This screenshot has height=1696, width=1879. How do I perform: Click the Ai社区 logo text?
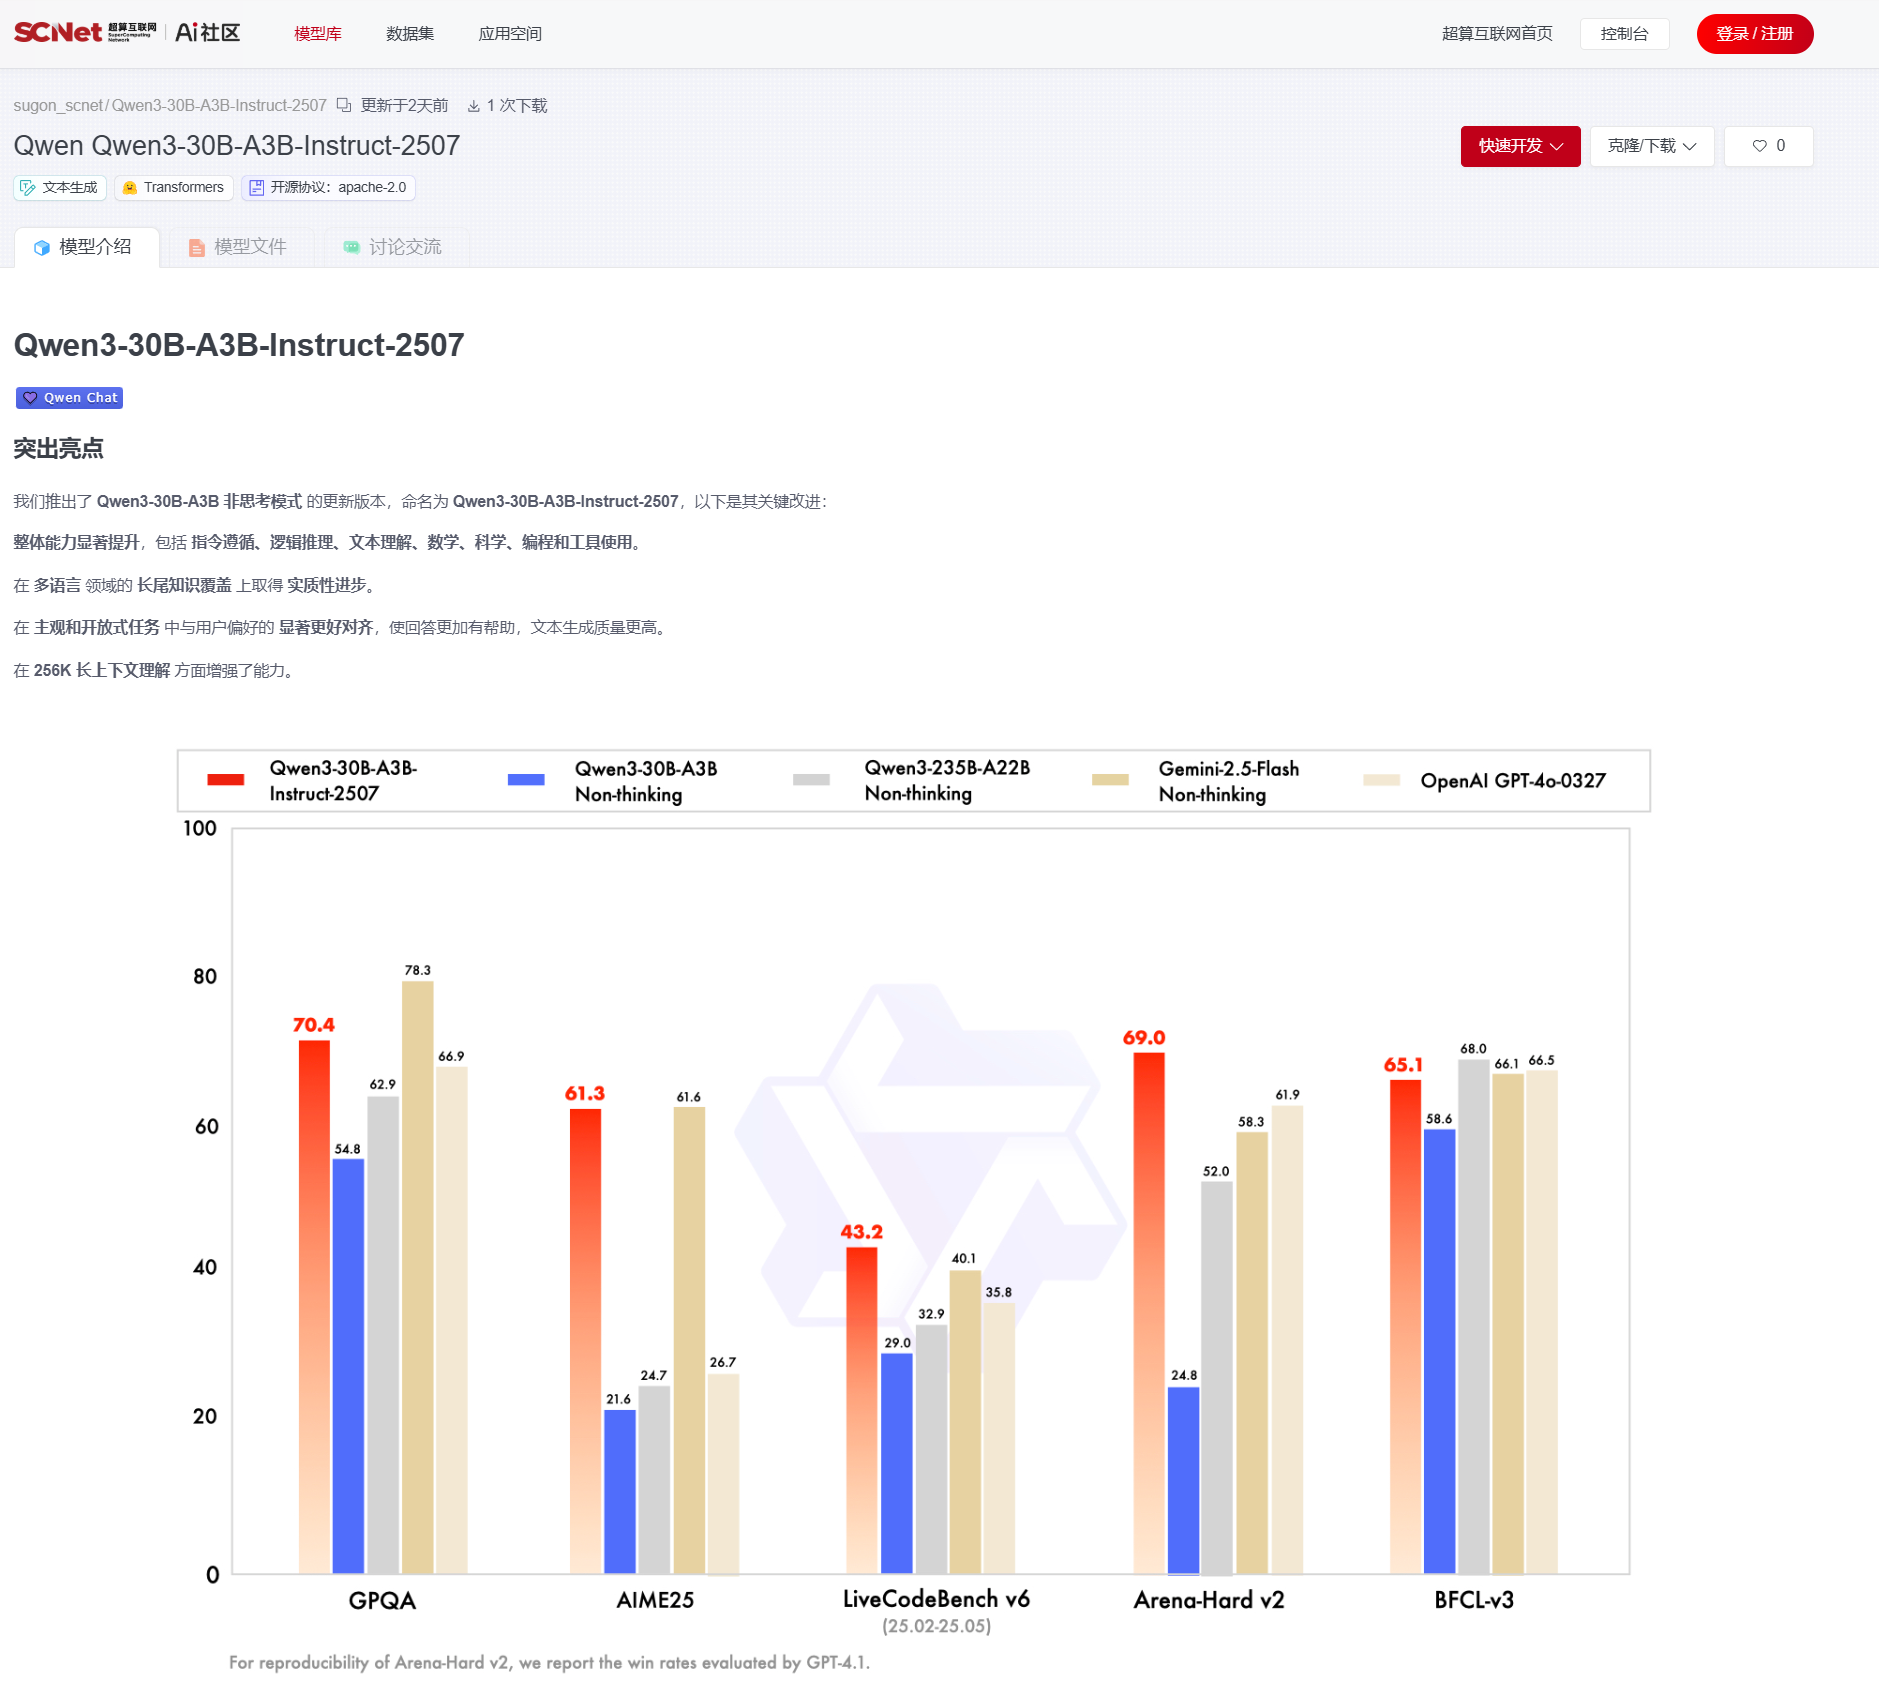208,33
